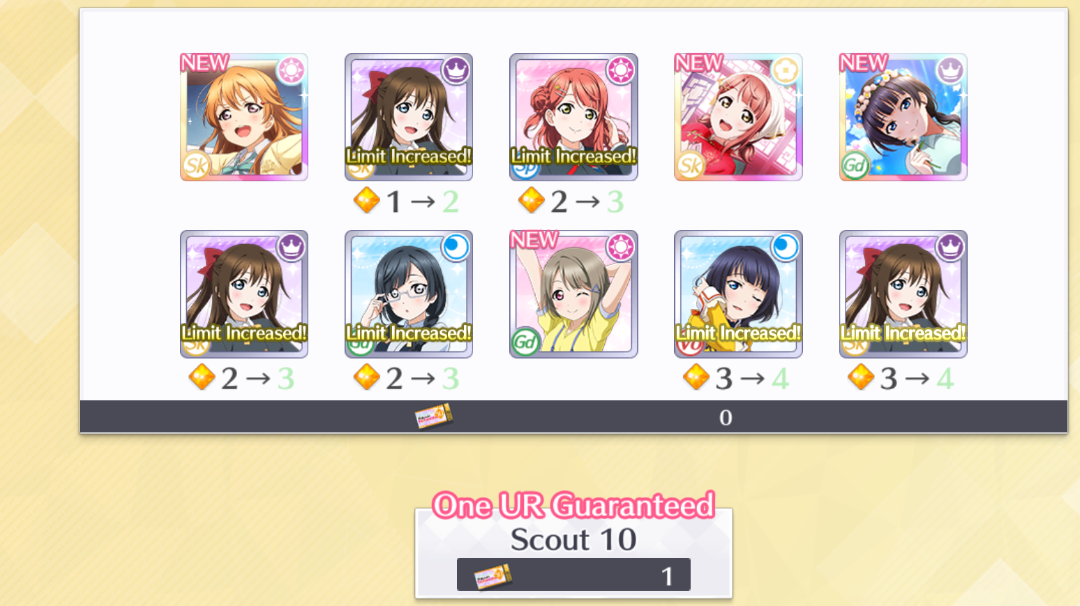This screenshot has width=1080, height=606.
Task: Select the winking dark-haired girl card
Action: point(738,294)
